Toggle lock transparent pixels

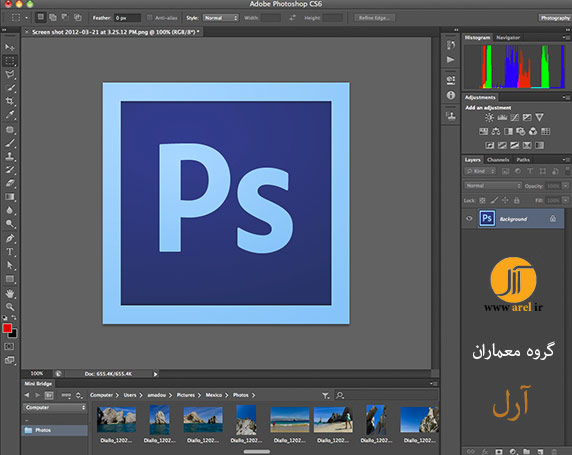[x=482, y=200]
